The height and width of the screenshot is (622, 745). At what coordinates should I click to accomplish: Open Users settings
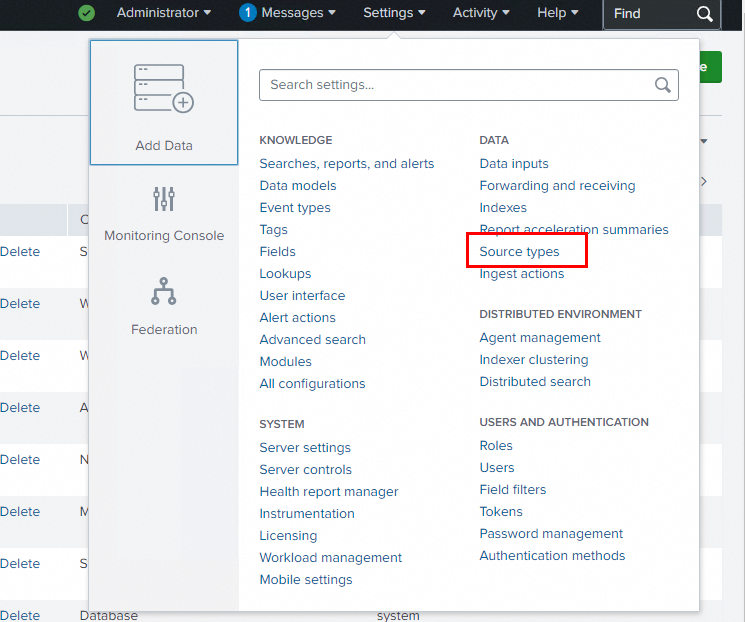point(497,468)
